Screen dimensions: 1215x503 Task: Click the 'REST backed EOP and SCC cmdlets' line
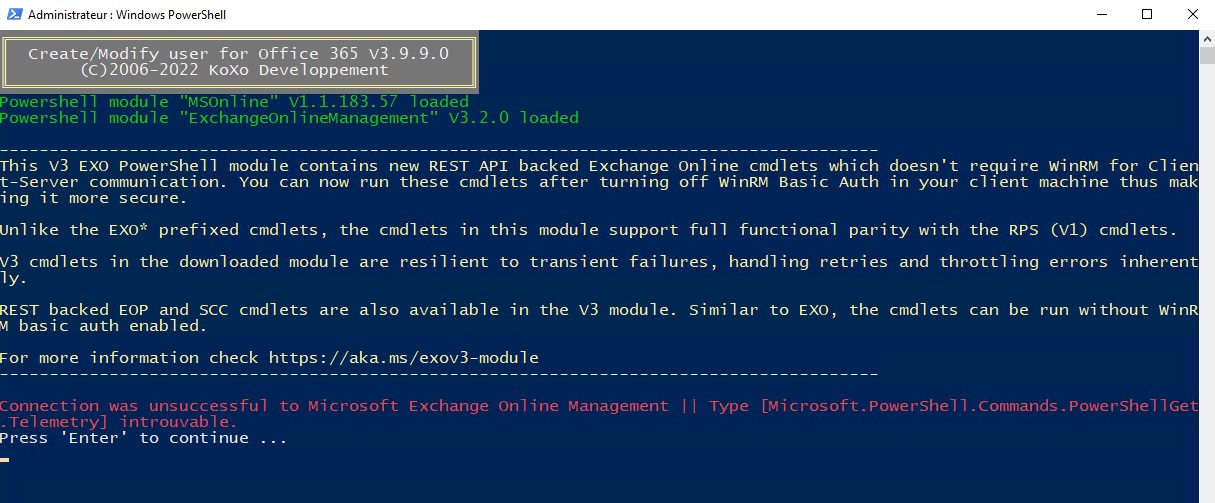(x=599, y=318)
